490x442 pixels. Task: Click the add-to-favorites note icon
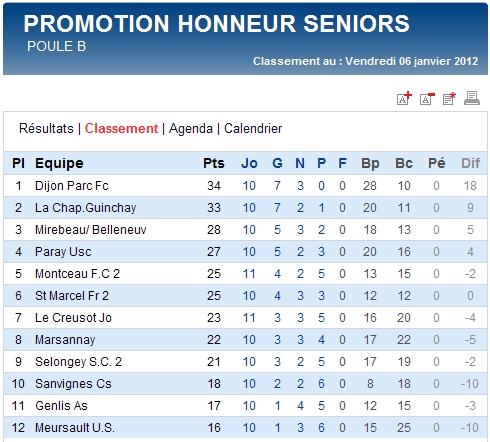tap(449, 98)
